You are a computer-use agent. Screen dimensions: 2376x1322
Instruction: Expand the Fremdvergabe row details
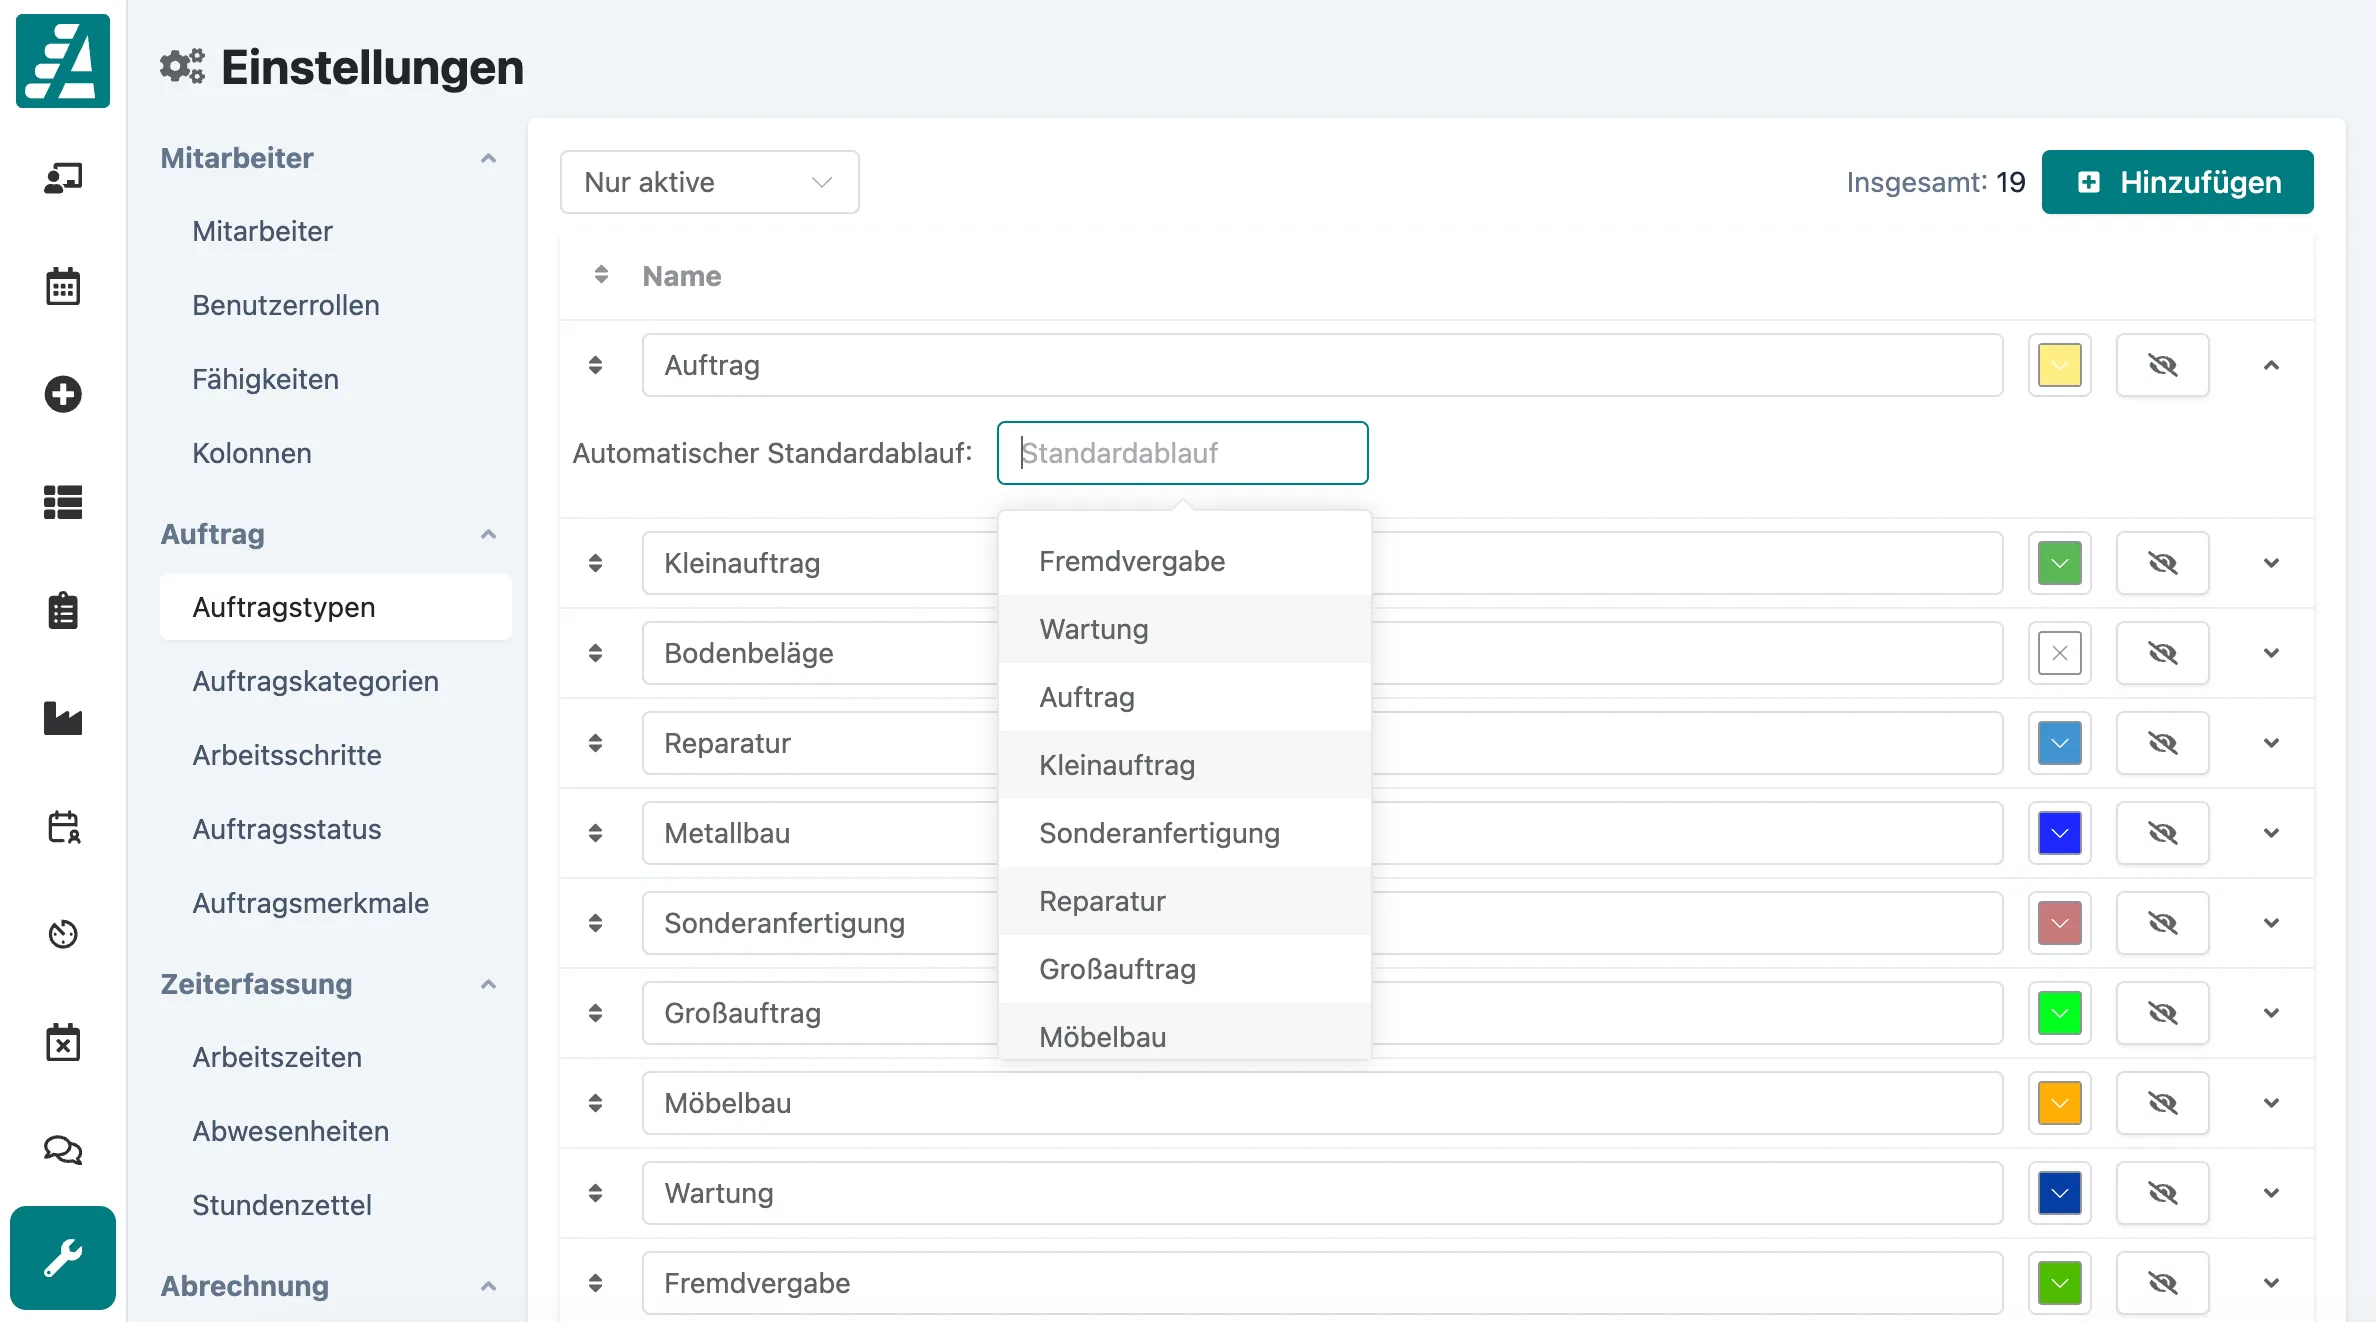click(2271, 1283)
